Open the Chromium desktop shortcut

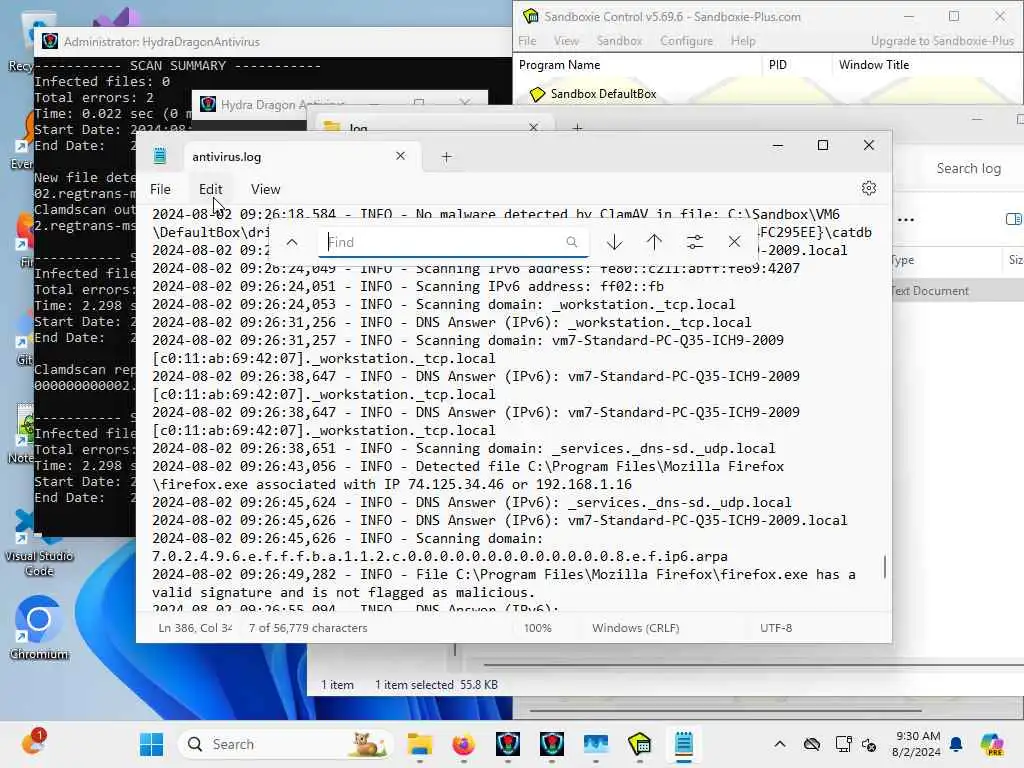pos(39,627)
